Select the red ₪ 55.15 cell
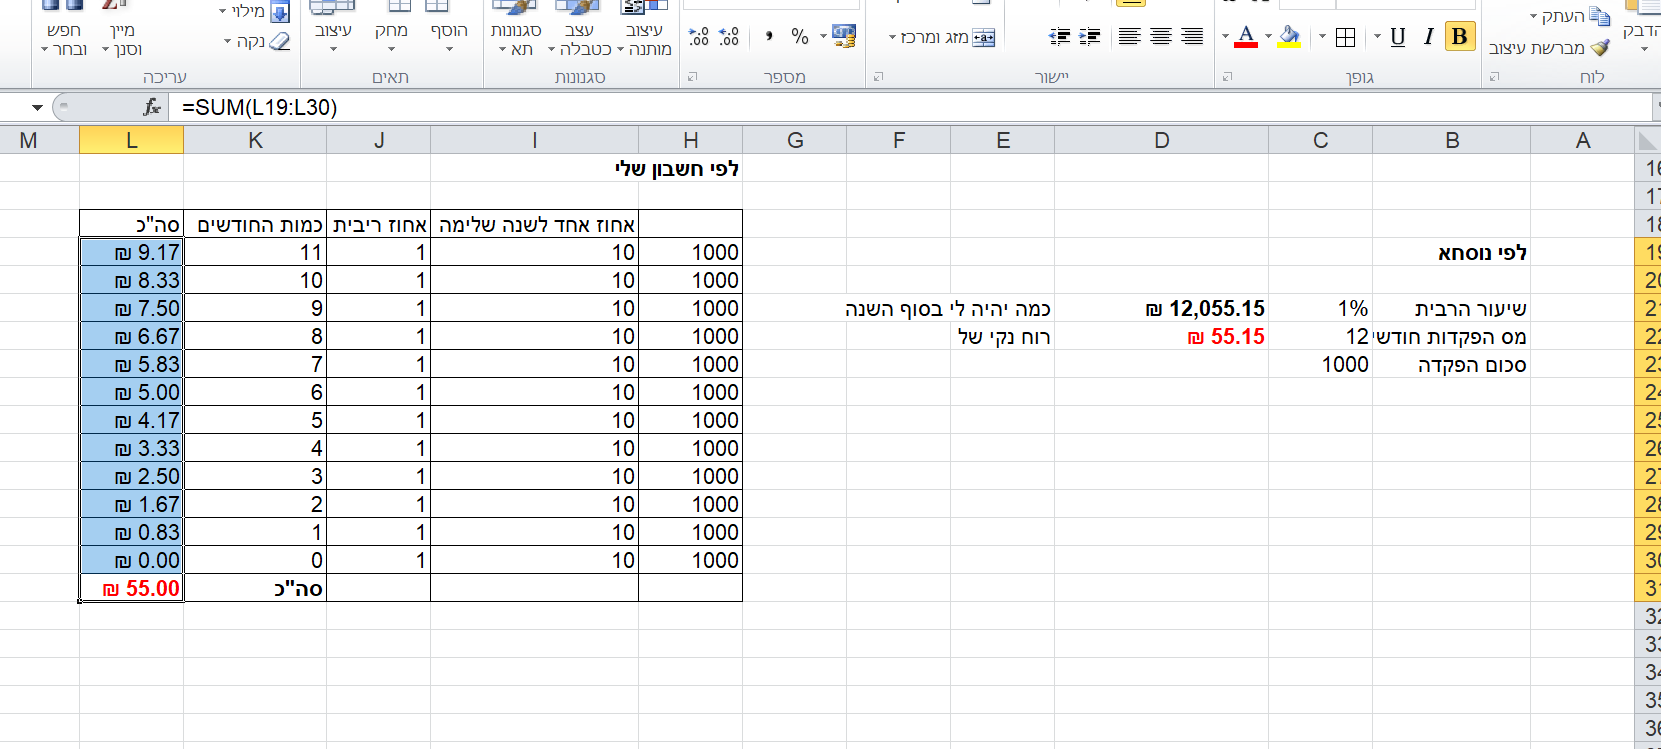Viewport: 1661px width, 749px height. tap(1162, 337)
